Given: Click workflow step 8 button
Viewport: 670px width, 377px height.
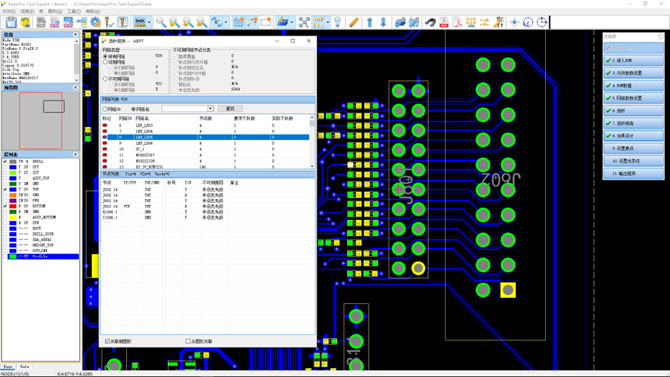Looking at the screenshot, I should (634, 135).
